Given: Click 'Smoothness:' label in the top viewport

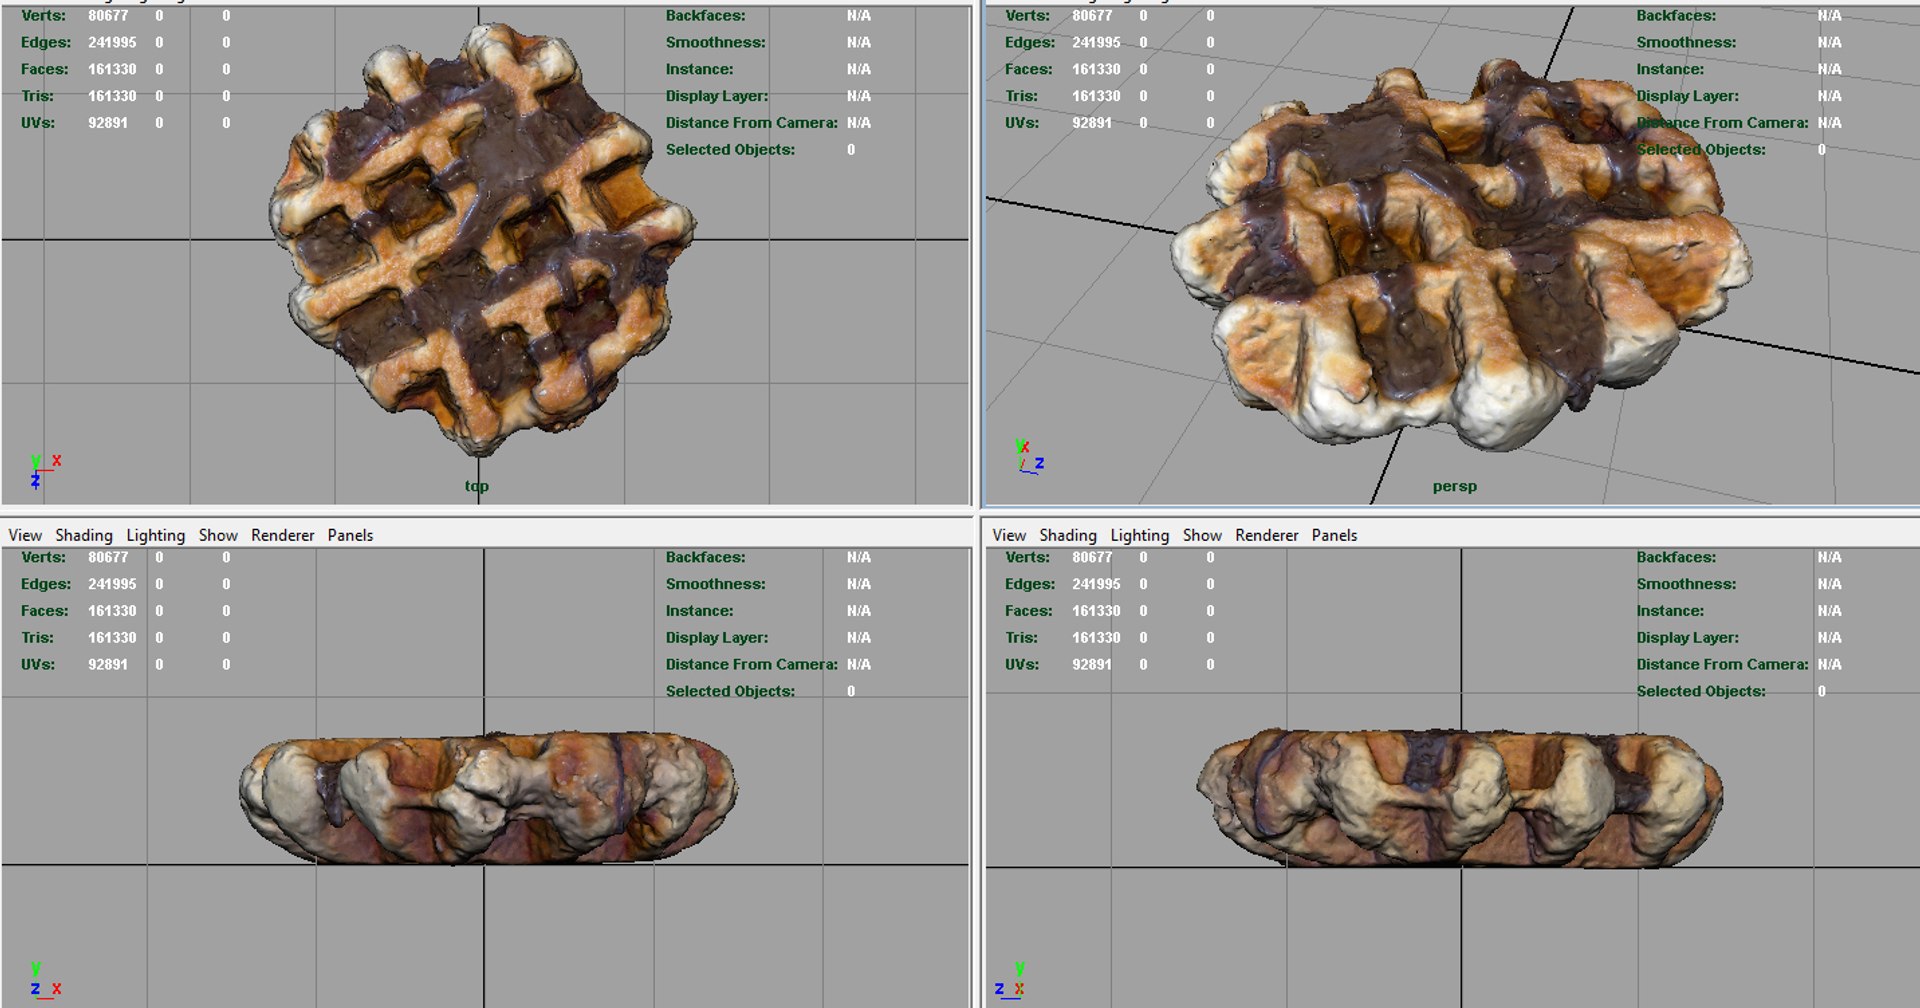Looking at the screenshot, I should [x=715, y=42].
